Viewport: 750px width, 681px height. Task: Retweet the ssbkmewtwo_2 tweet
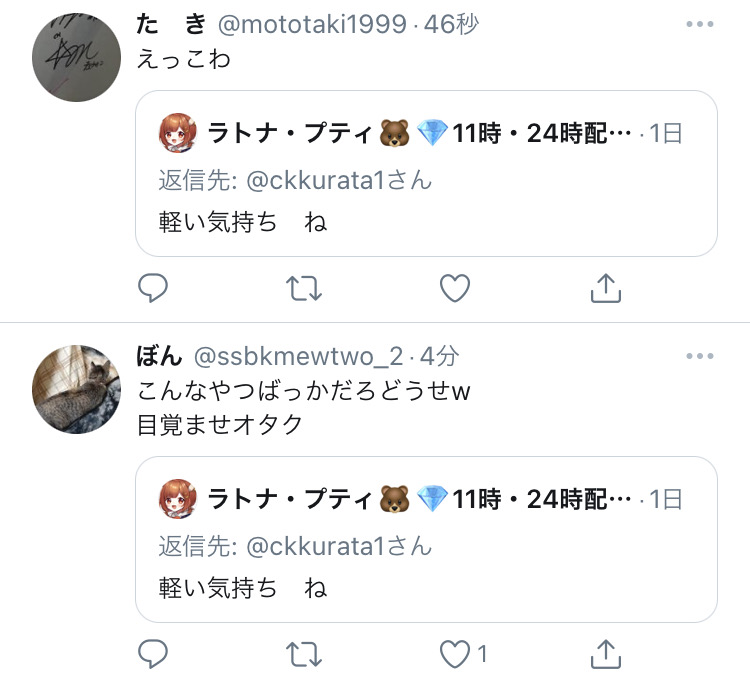pyautogui.click(x=304, y=654)
